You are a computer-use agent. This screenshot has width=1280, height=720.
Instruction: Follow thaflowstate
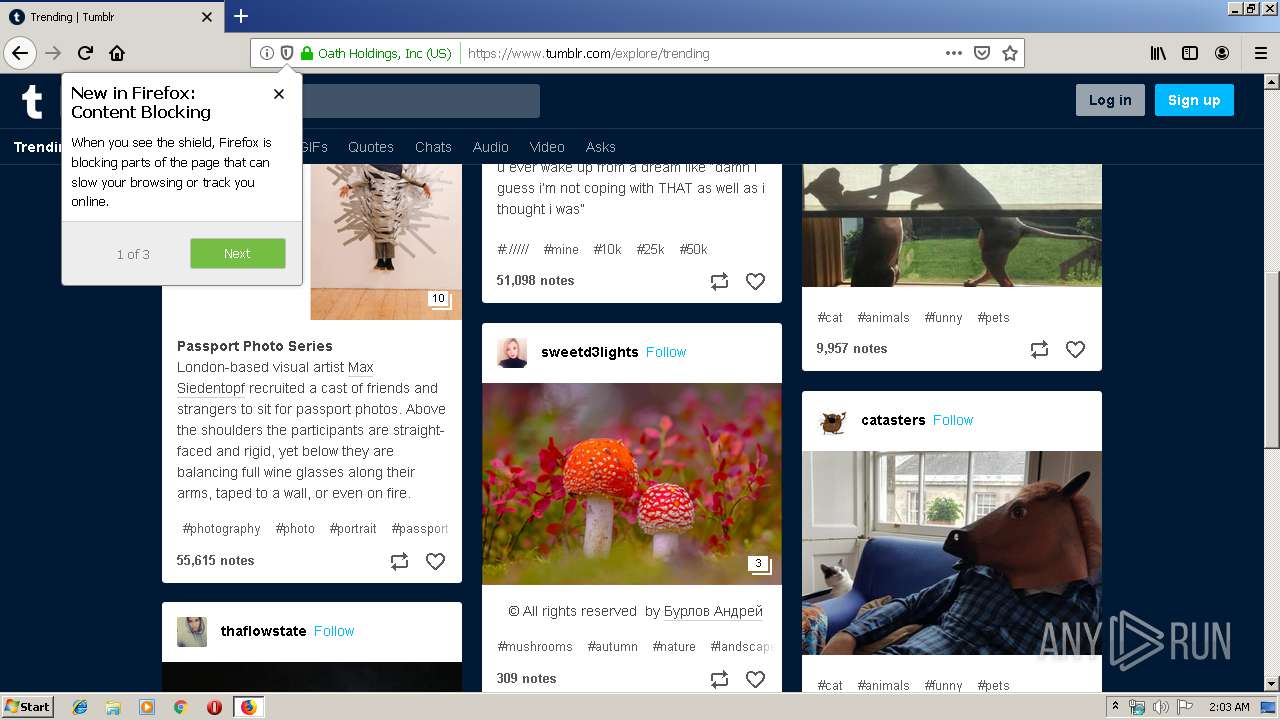334,631
